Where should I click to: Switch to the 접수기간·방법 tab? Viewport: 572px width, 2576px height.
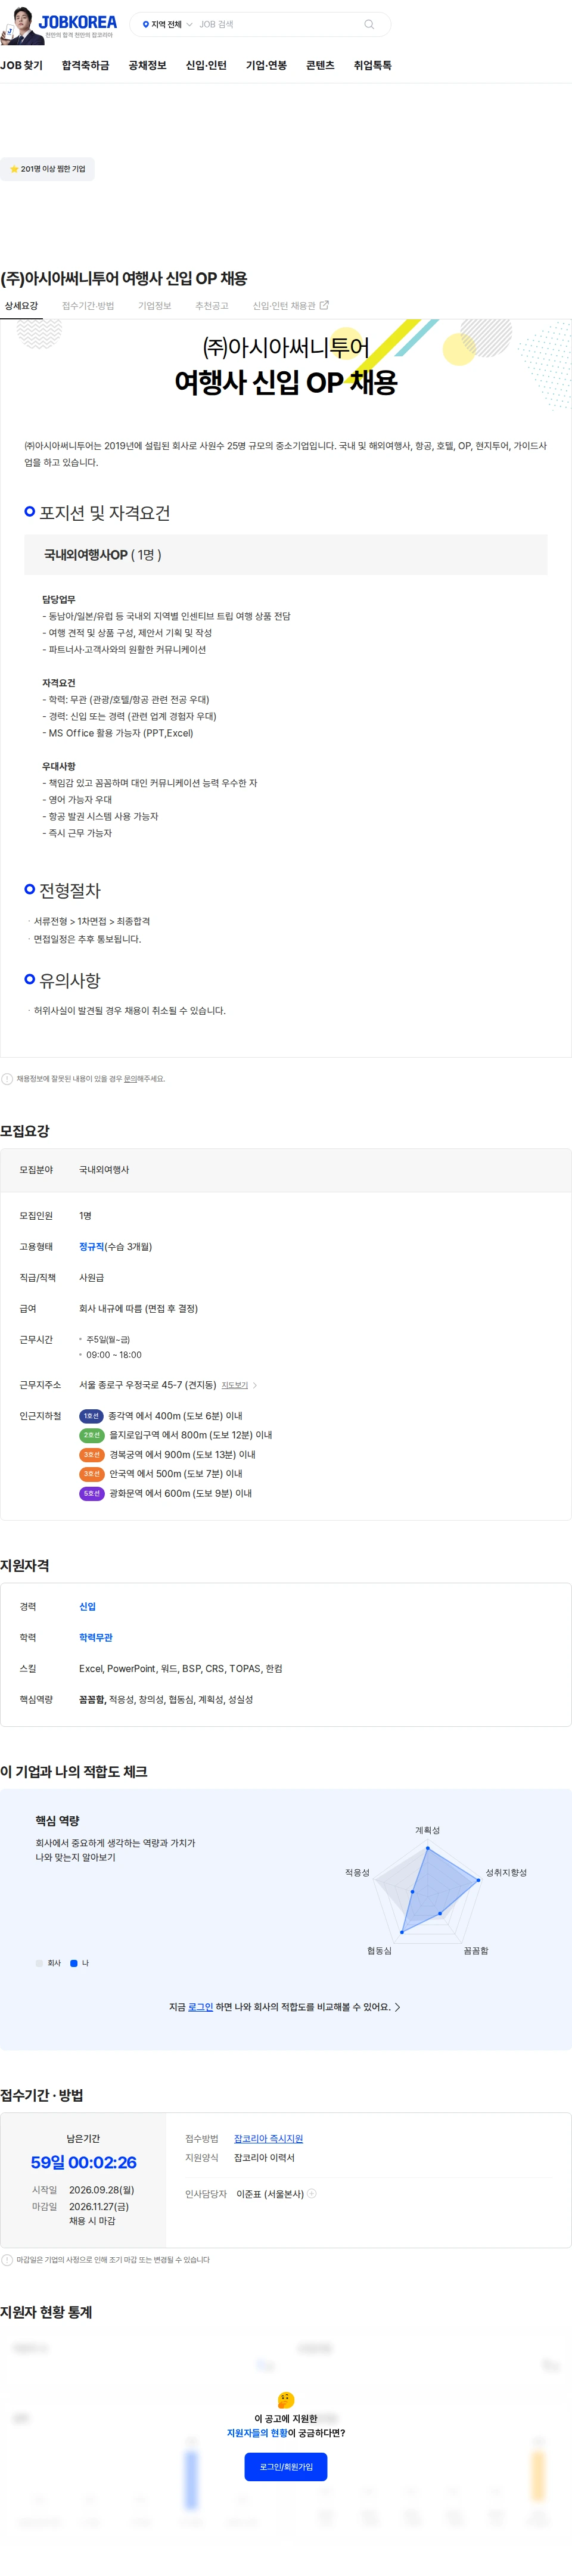(x=88, y=306)
